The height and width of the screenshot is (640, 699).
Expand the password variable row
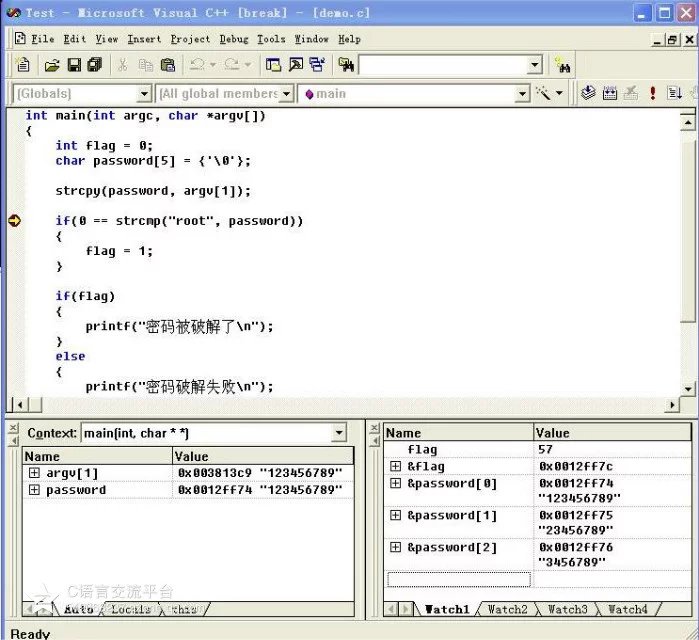[34, 490]
